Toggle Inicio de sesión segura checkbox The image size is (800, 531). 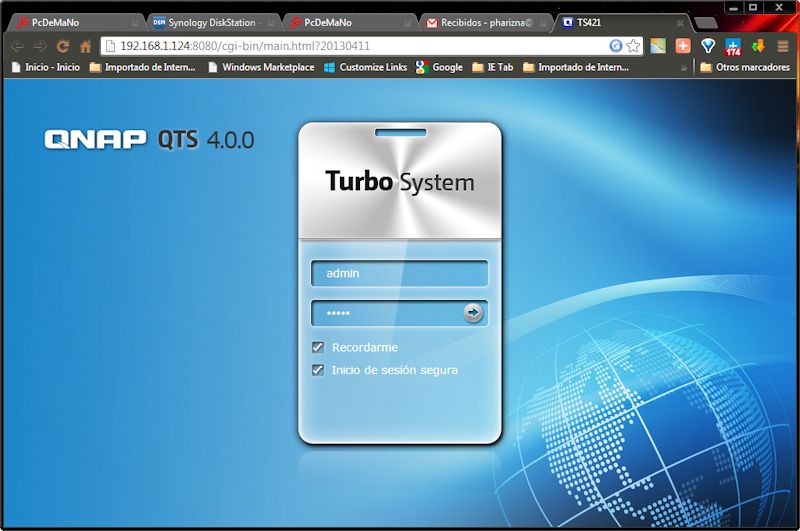pos(318,370)
